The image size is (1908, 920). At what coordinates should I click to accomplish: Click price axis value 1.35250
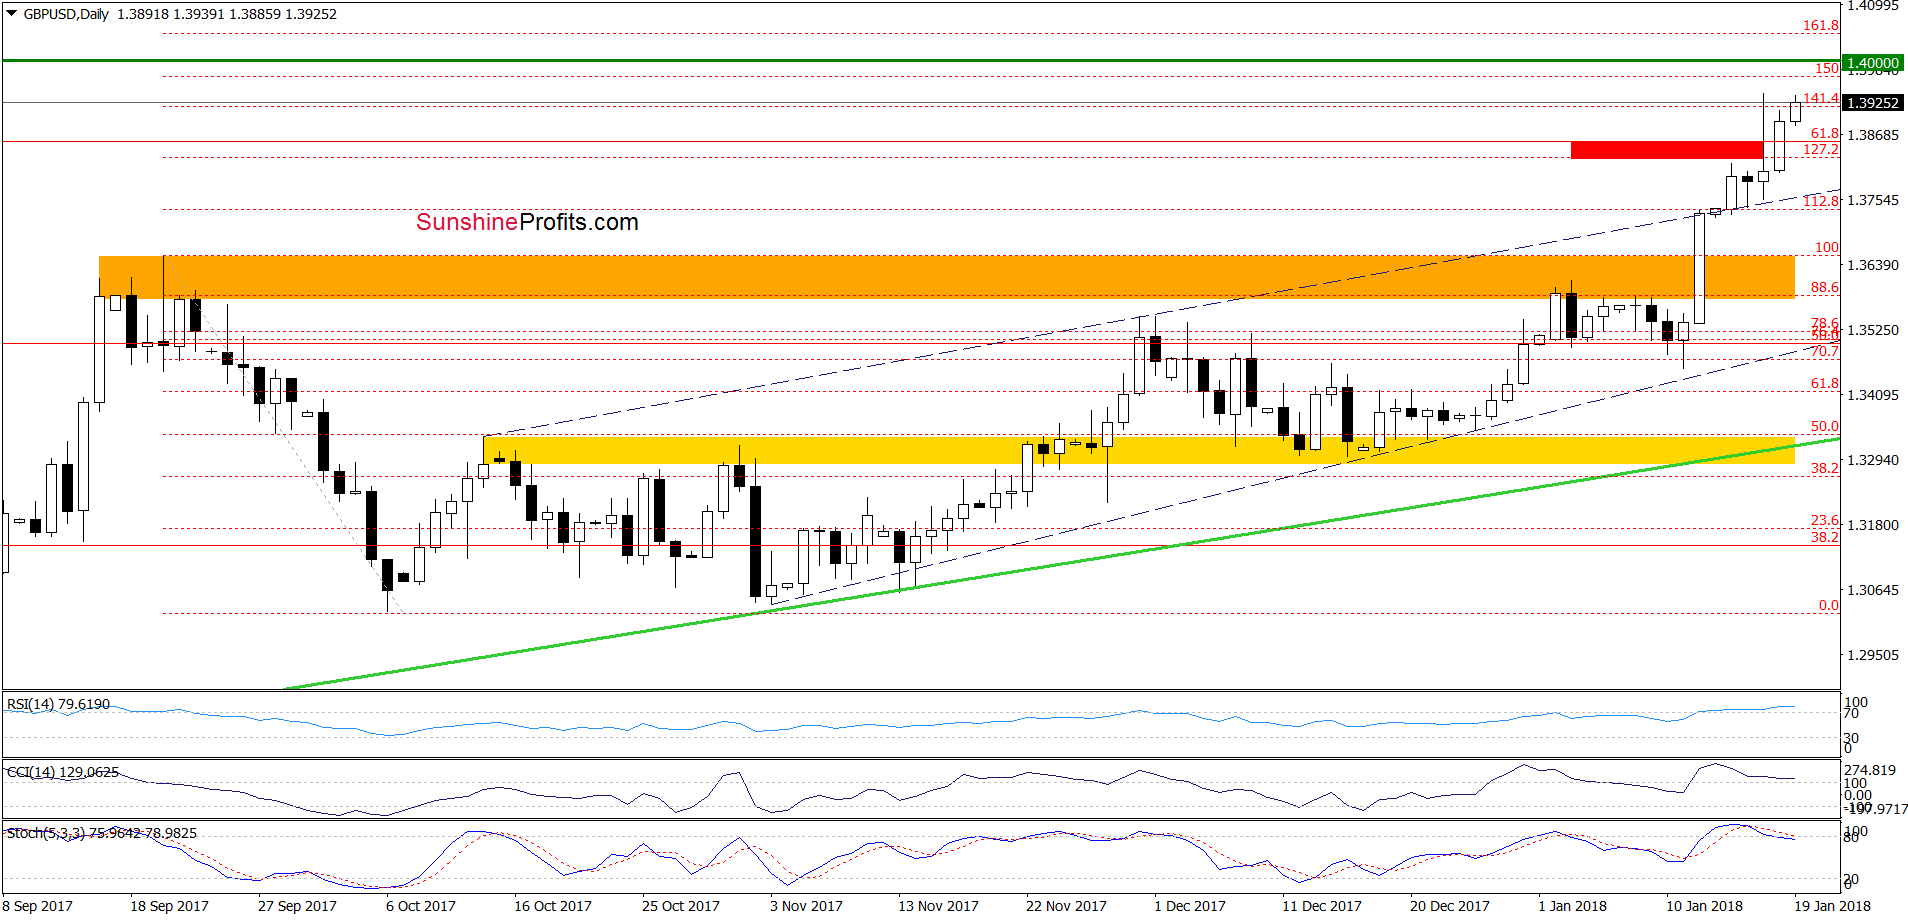1872,330
